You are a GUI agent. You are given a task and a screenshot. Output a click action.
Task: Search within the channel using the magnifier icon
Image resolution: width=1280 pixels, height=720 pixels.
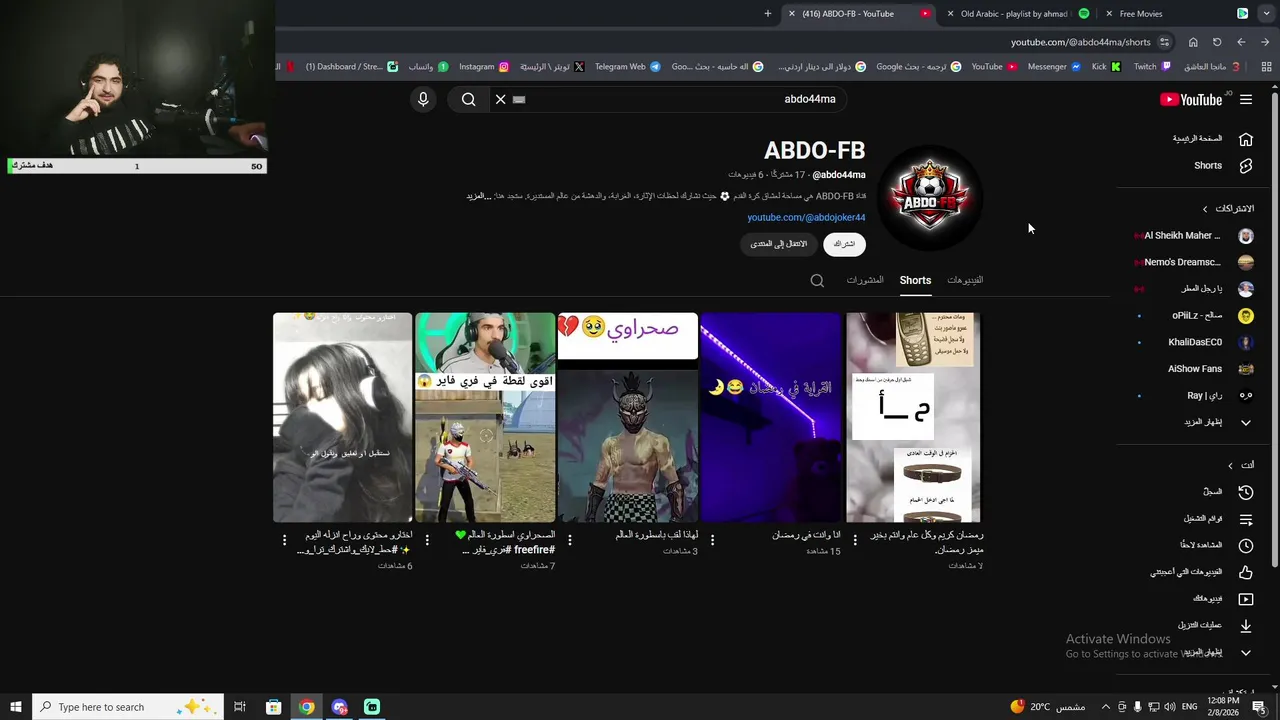click(817, 281)
